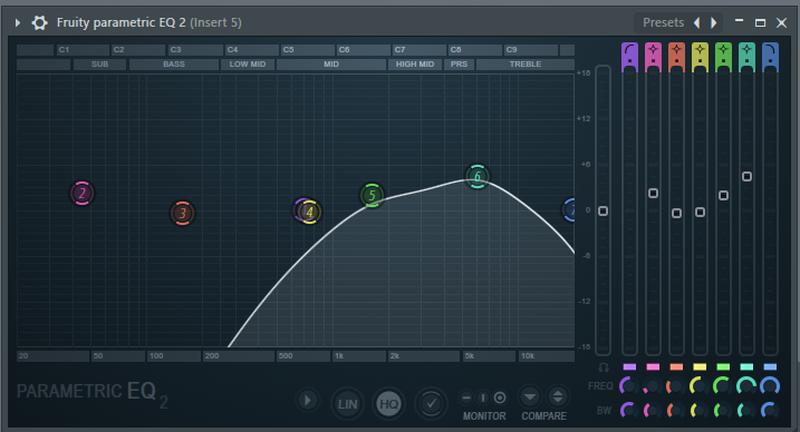Click the HIGH MID frequency range label
This screenshot has width=800, height=432.
415,64
